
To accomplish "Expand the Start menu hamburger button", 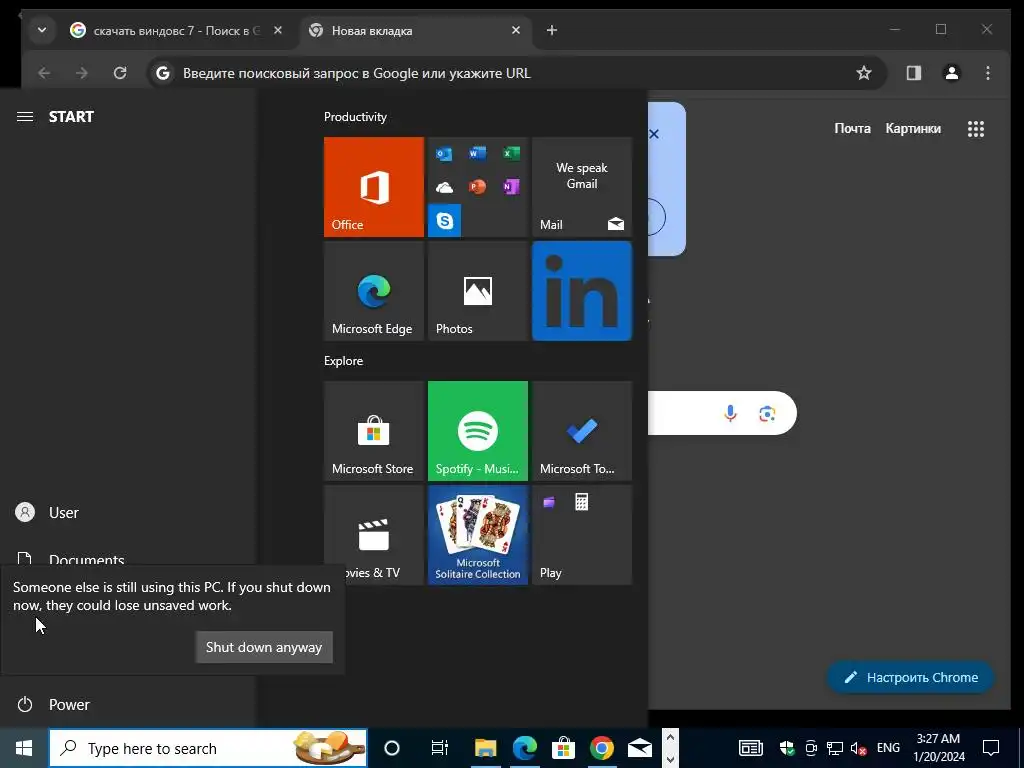I will pyautogui.click(x=25, y=117).
